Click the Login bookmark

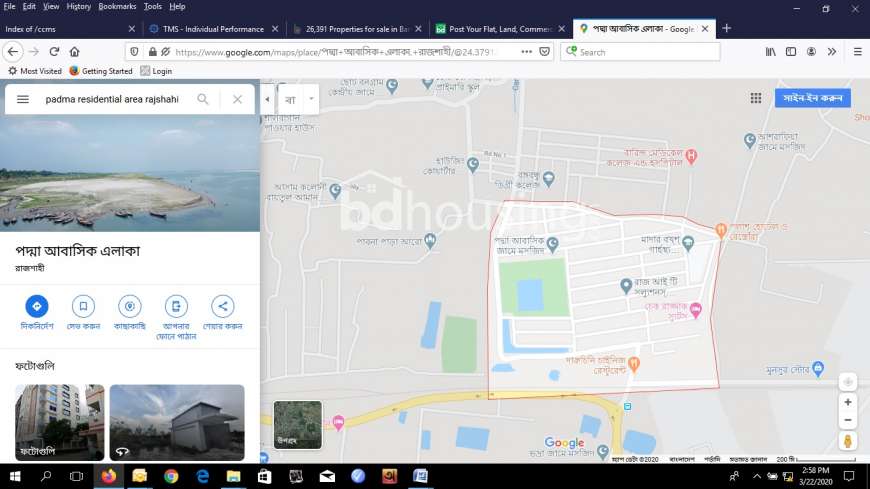156,71
